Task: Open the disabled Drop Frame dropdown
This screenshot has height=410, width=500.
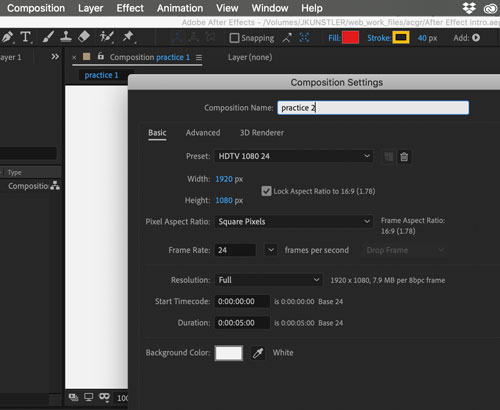Action: click(x=404, y=250)
